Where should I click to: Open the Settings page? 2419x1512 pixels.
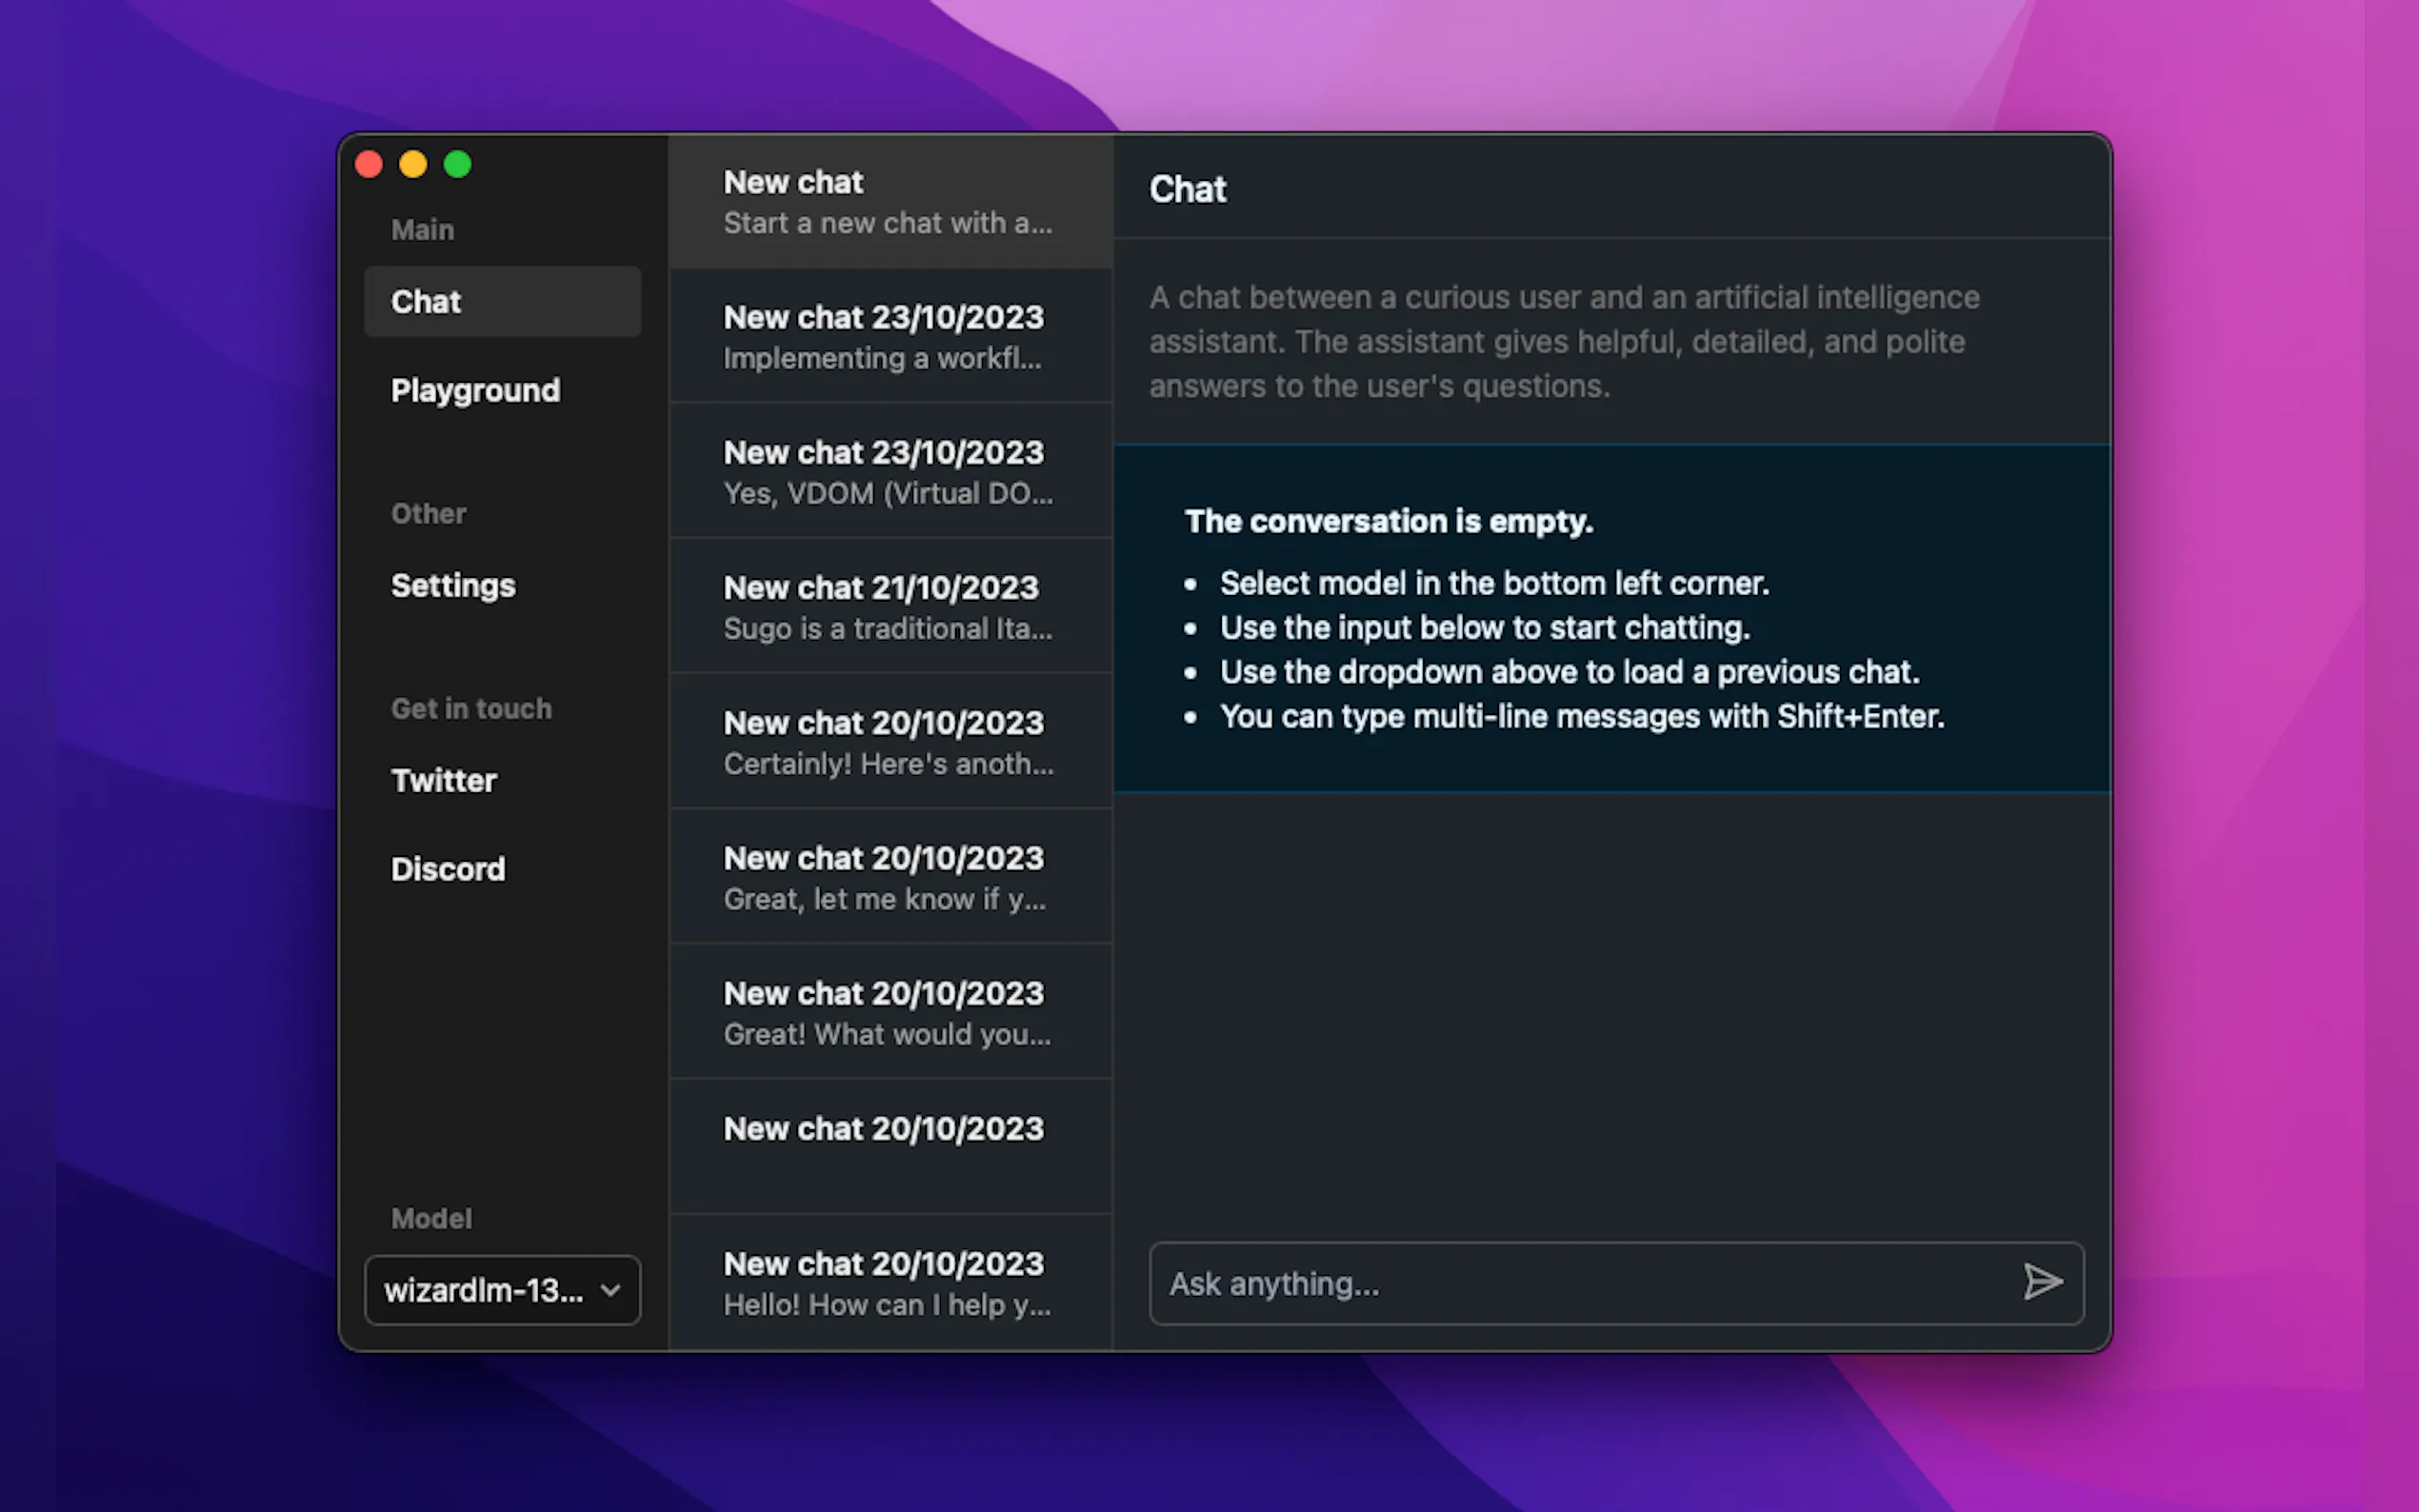(x=453, y=585)
